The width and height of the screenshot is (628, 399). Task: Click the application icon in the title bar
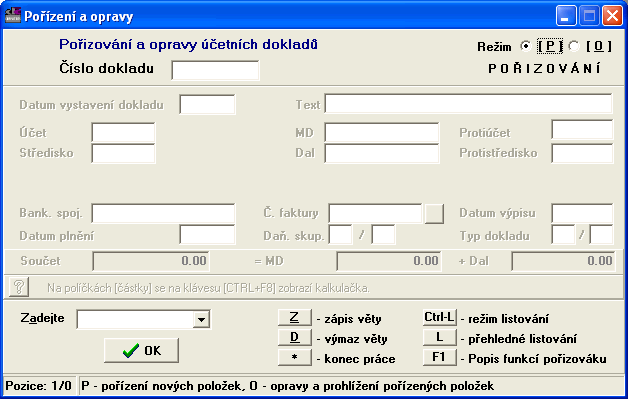12,16
